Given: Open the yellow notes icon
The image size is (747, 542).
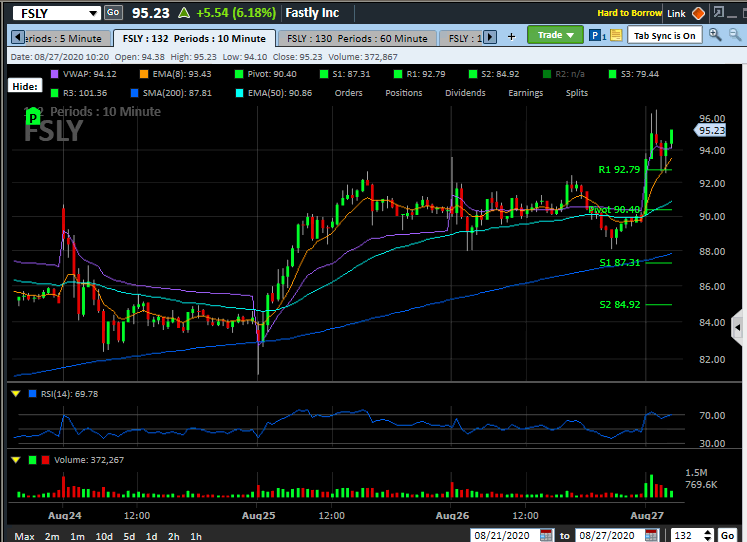Looking at the screenshot, I should coord(616,35).
